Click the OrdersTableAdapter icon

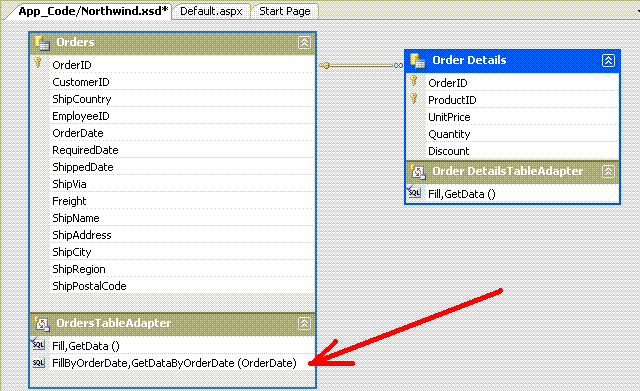tap(42, 323)
